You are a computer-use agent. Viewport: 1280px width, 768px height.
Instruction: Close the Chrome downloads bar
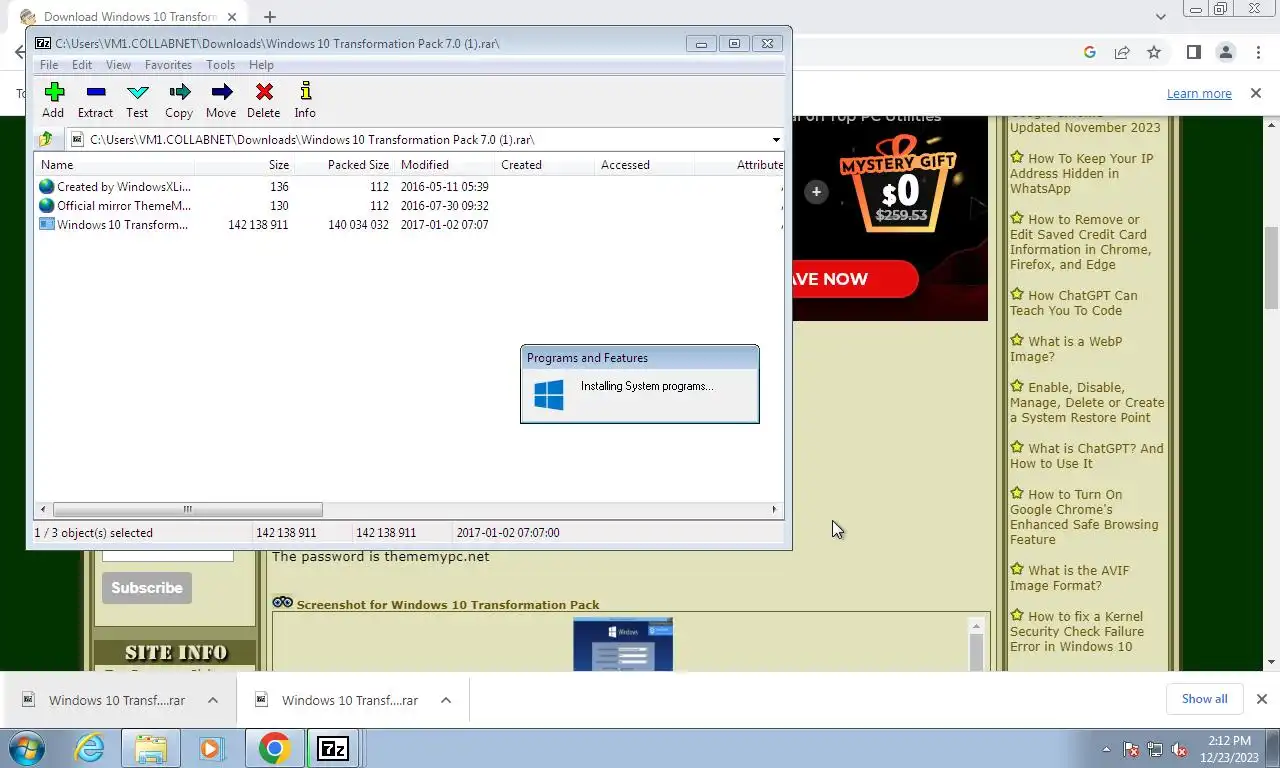(1262, 699)
